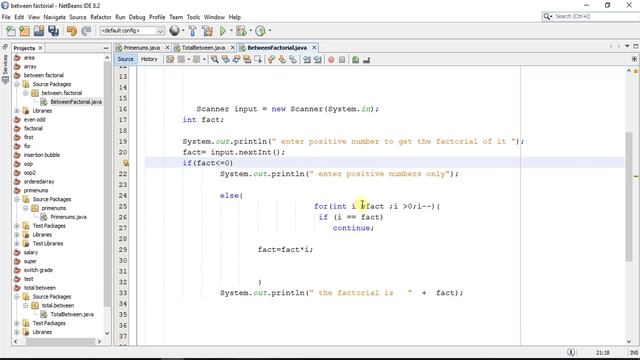
Task: Click the Open Project toolbar icon
Action: (39, 31)
